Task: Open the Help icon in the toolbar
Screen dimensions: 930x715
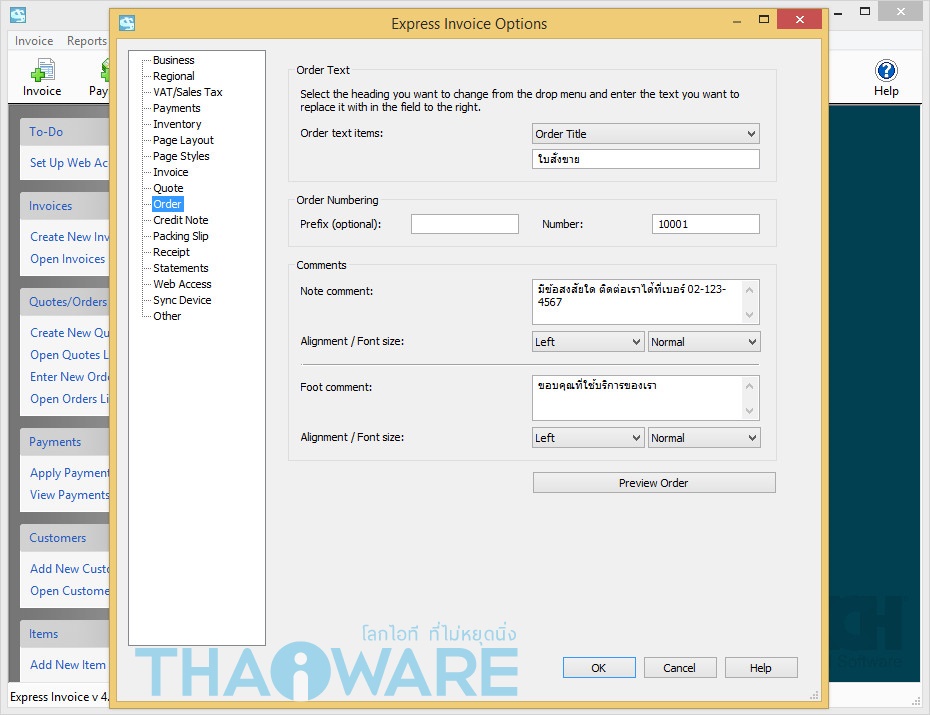Action: [x=886, y=71]
